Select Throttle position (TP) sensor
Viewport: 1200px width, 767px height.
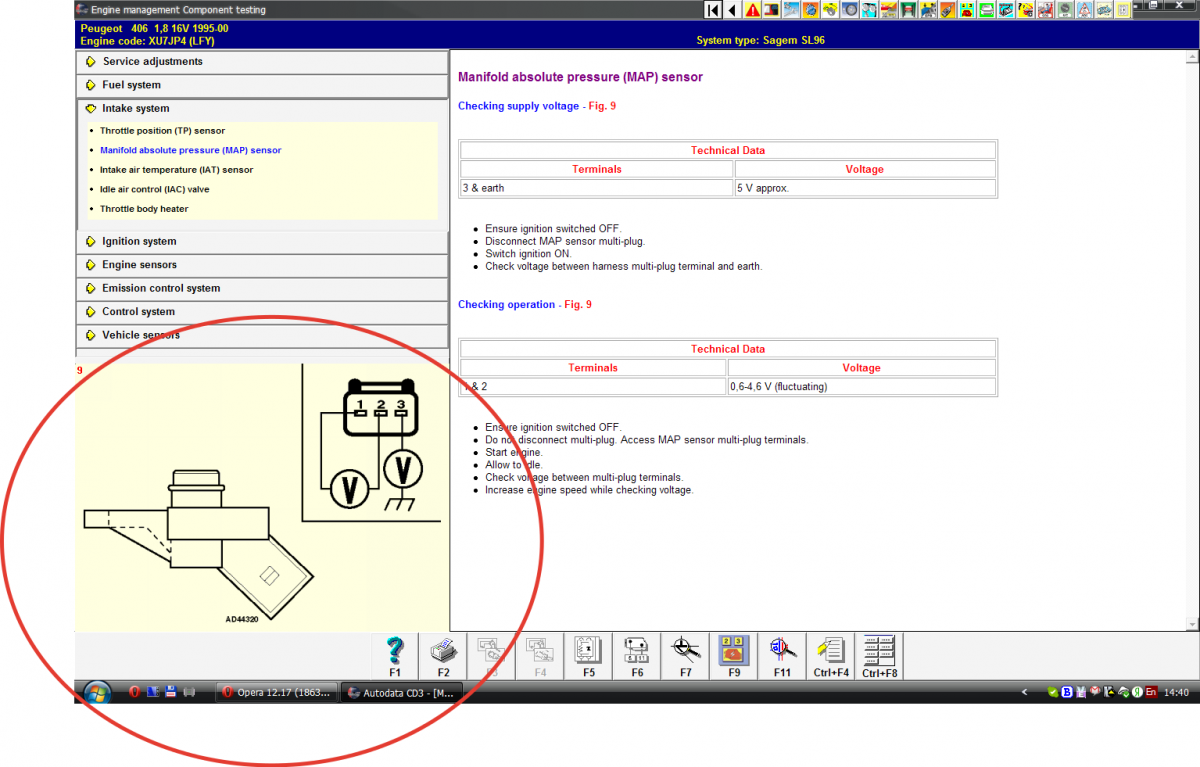[162, 131]
